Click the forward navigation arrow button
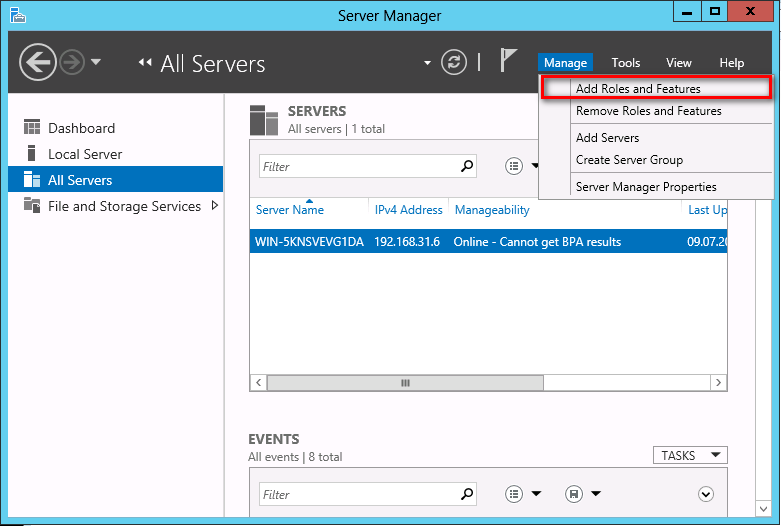This screenshot has width=781, height=526. [72, 63]
